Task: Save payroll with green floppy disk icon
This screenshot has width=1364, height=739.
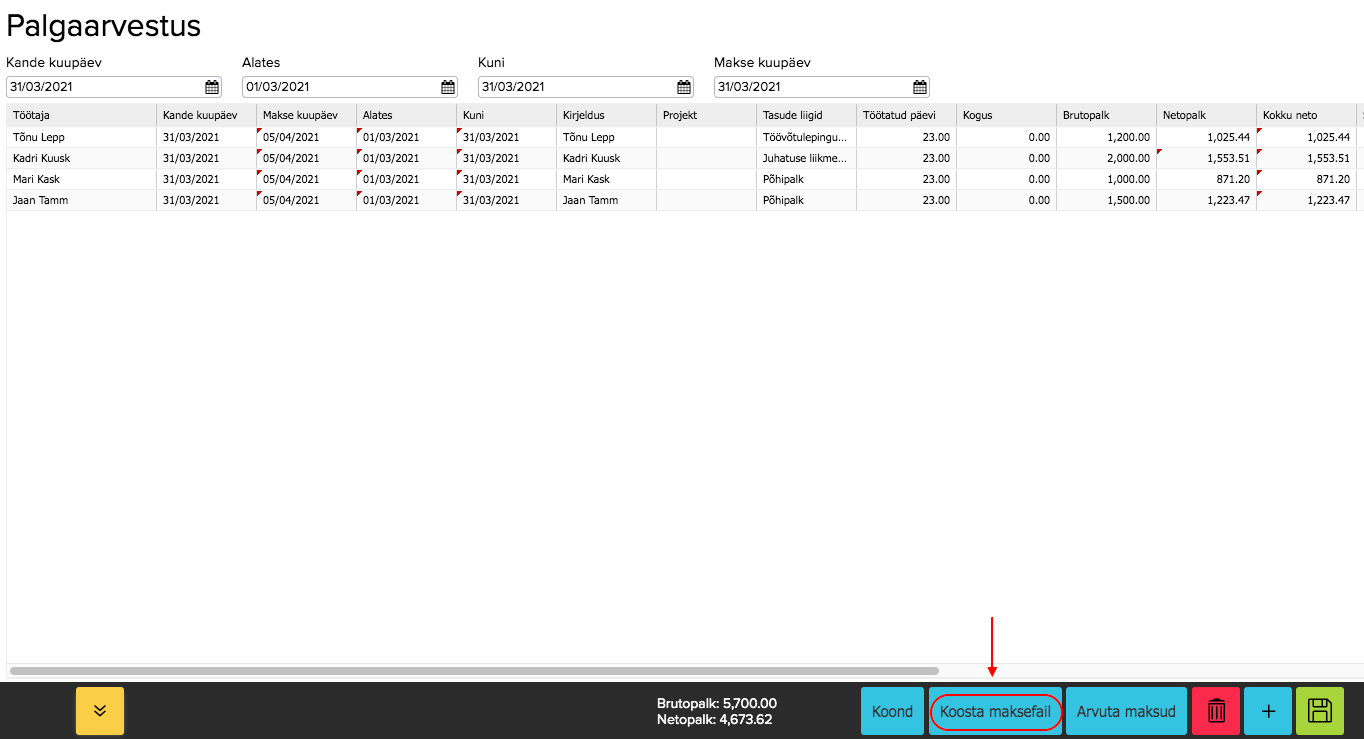Action: pyautogui.click(x=1320, y=711)
